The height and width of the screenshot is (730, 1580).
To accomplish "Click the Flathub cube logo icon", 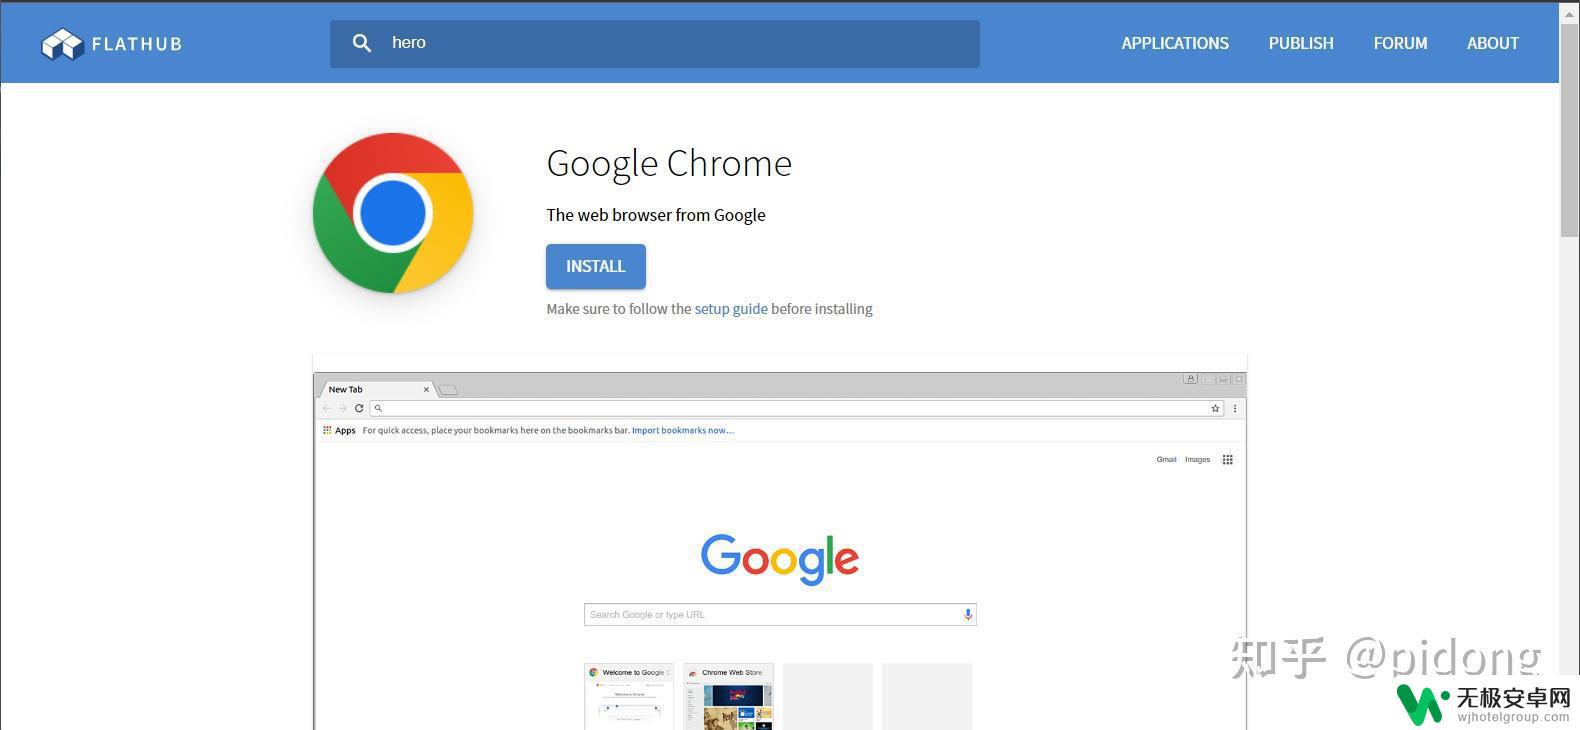I will (x=62, y=44).
